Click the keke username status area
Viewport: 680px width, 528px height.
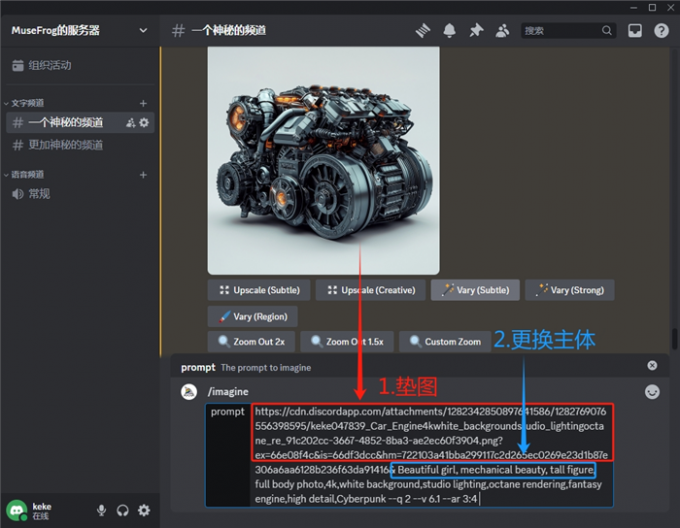click(x=42, y=511)
